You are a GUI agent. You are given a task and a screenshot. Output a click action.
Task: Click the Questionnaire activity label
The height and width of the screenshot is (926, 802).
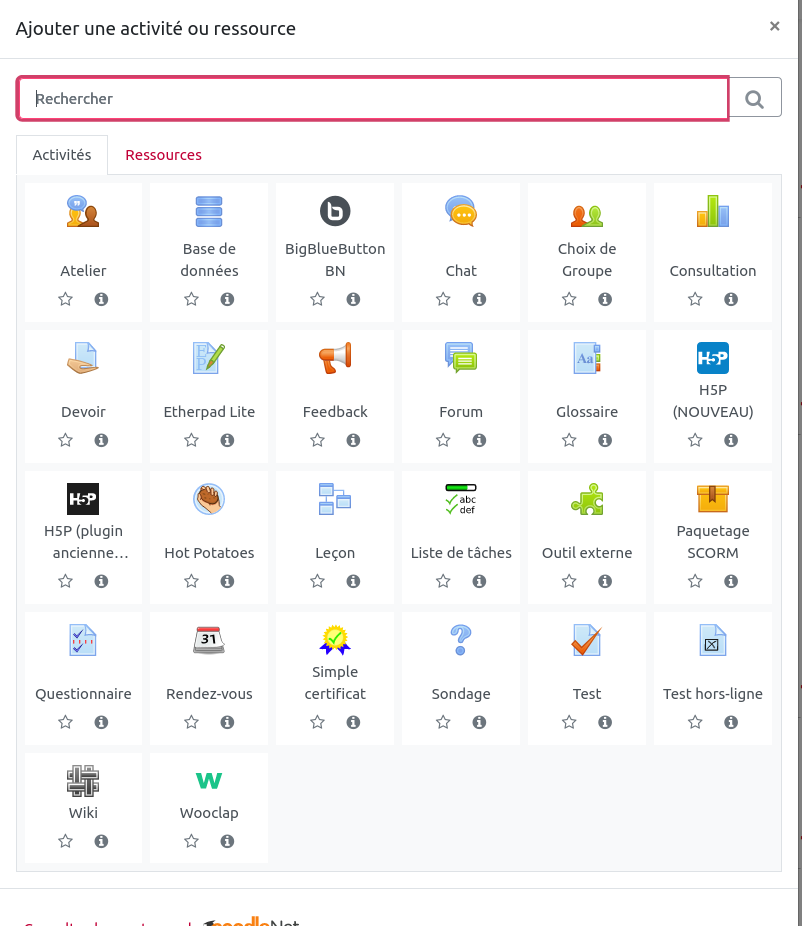[83, 694]
